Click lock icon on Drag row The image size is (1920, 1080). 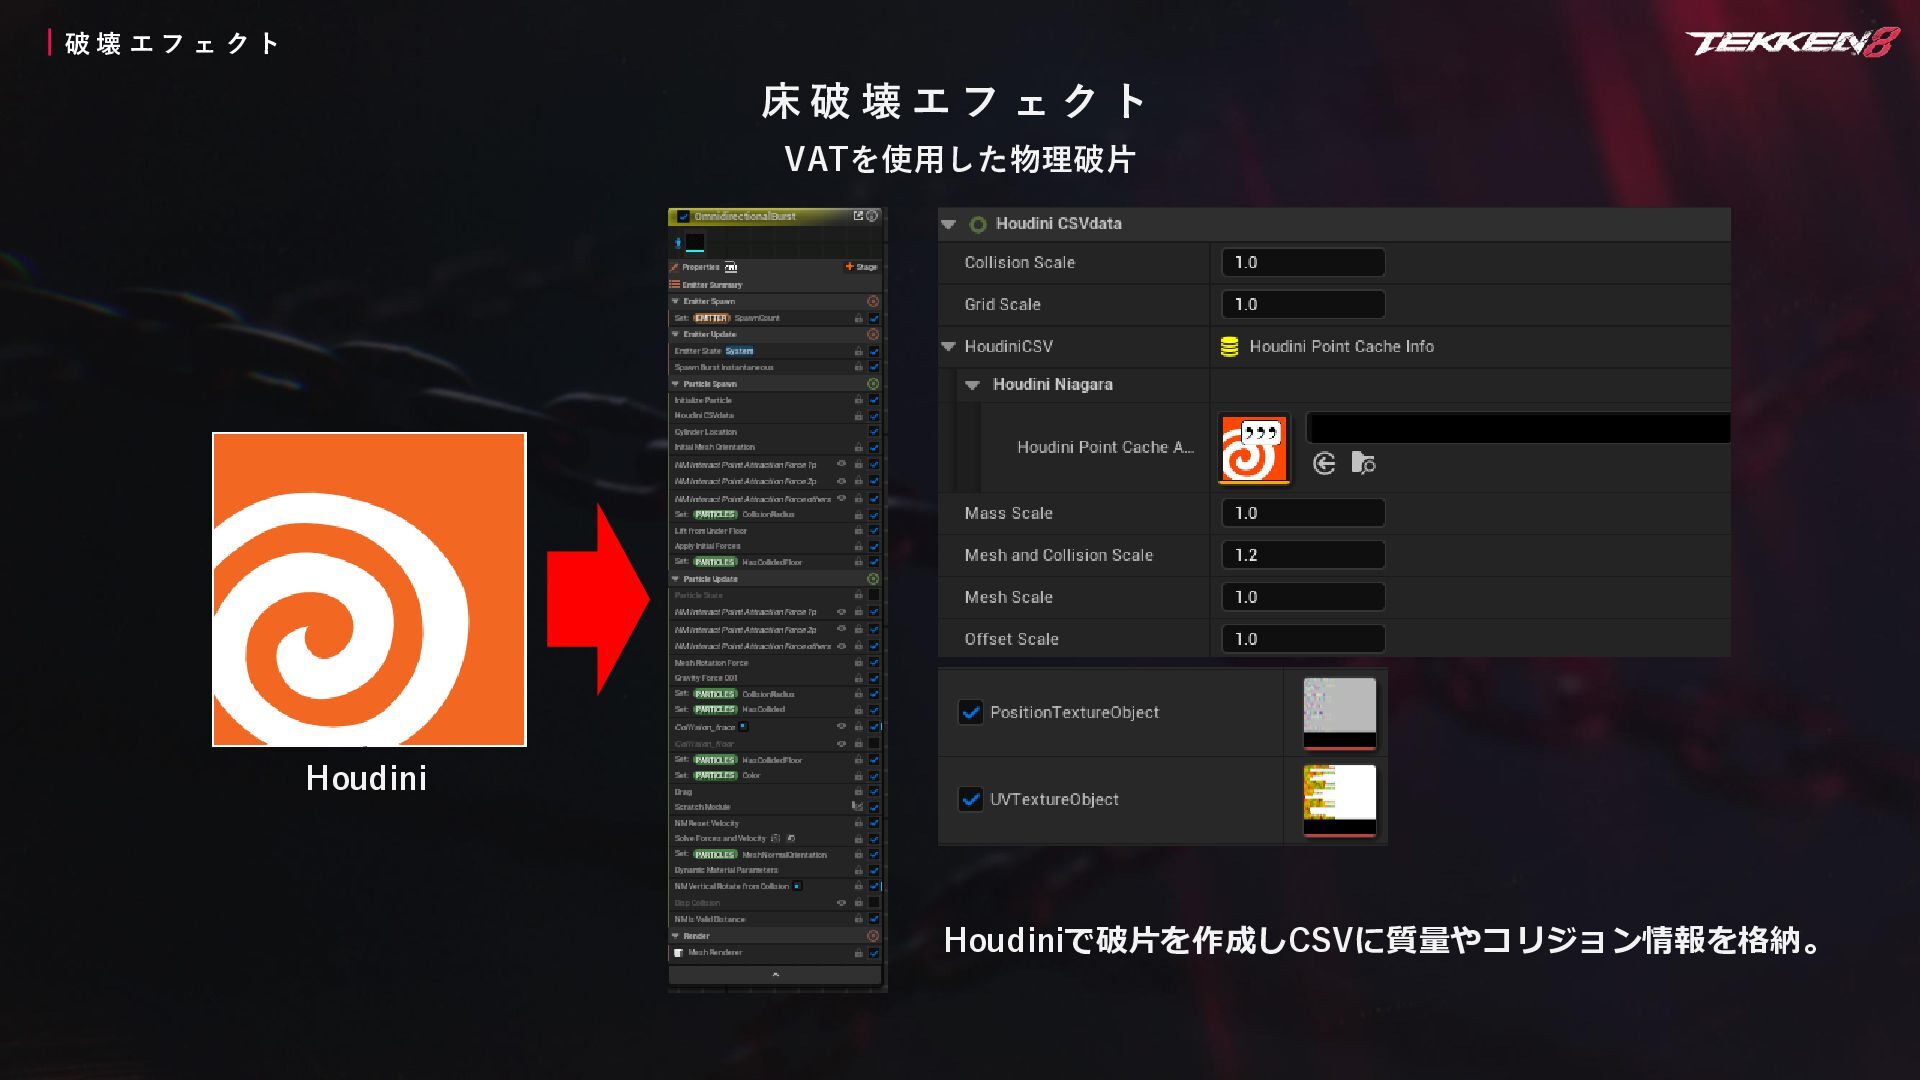tap(858, 791)
